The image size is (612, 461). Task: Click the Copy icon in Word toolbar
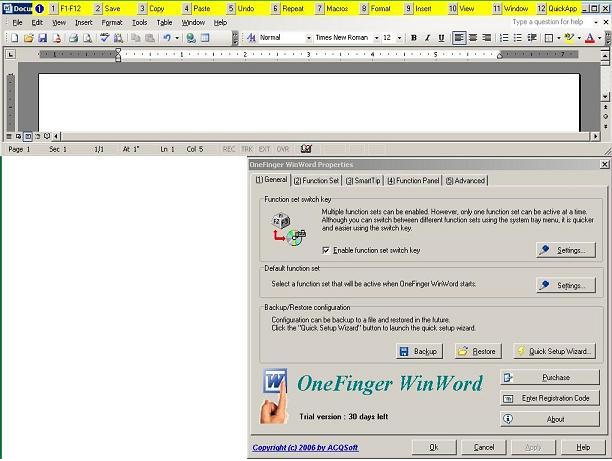coord(135,38)
